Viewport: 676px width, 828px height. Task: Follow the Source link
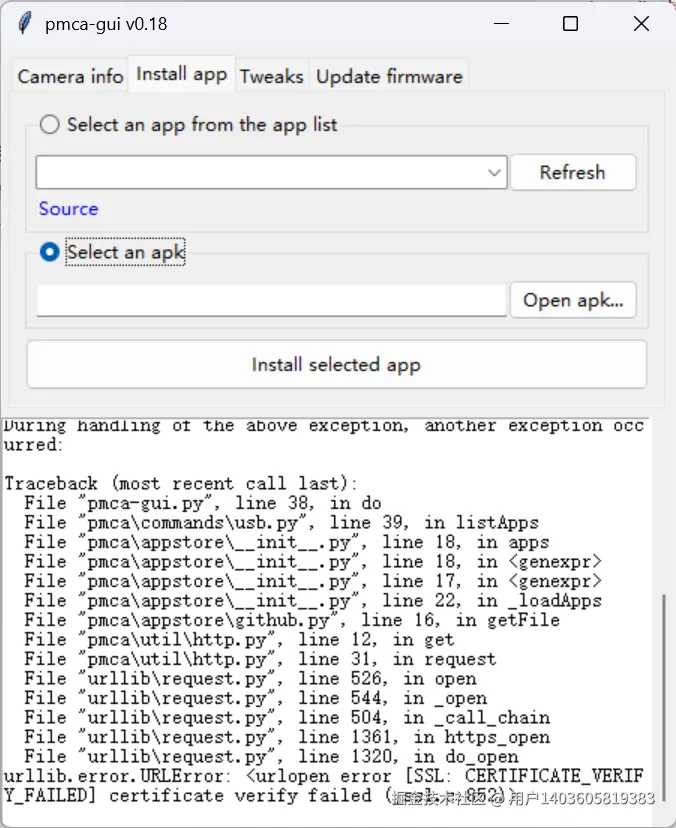[x=69, y=209]
